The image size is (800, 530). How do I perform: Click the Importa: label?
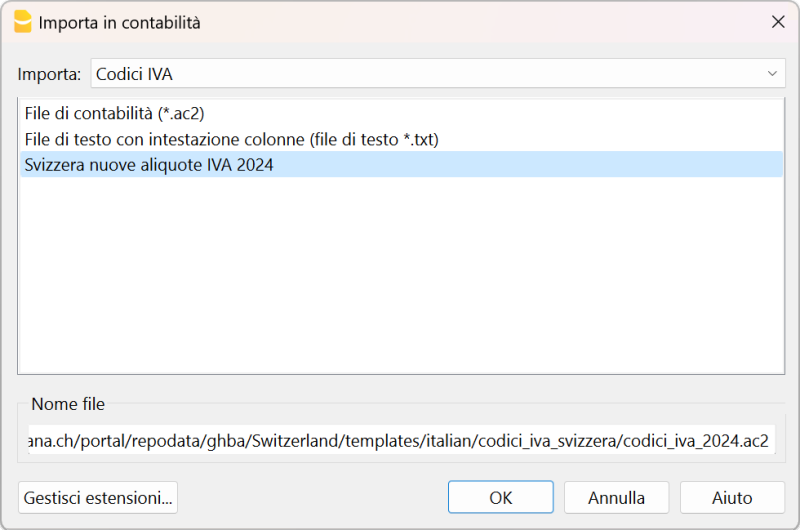coord(49,74)
